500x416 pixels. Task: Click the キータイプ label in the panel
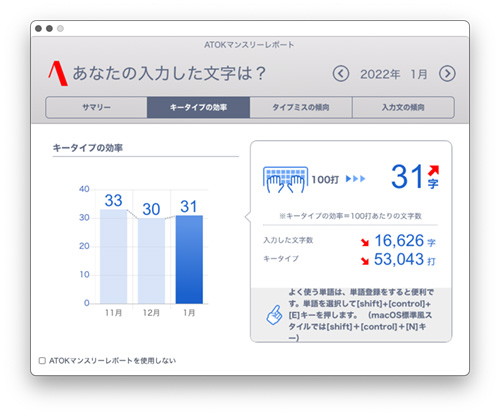click(x=281, y=259)
